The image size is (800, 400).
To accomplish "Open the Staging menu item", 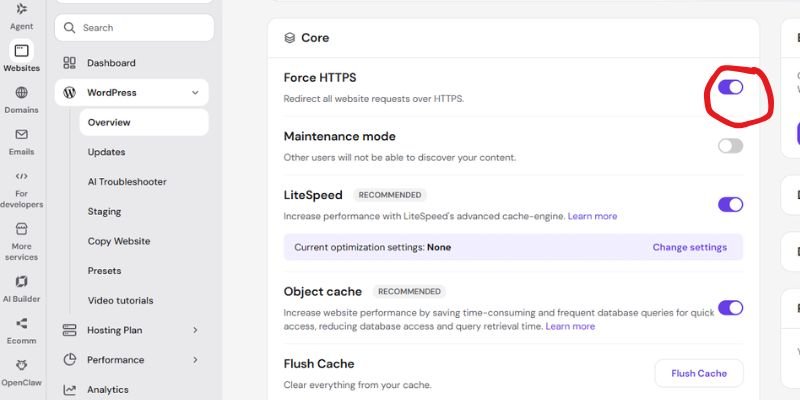I will pos(104,211).
